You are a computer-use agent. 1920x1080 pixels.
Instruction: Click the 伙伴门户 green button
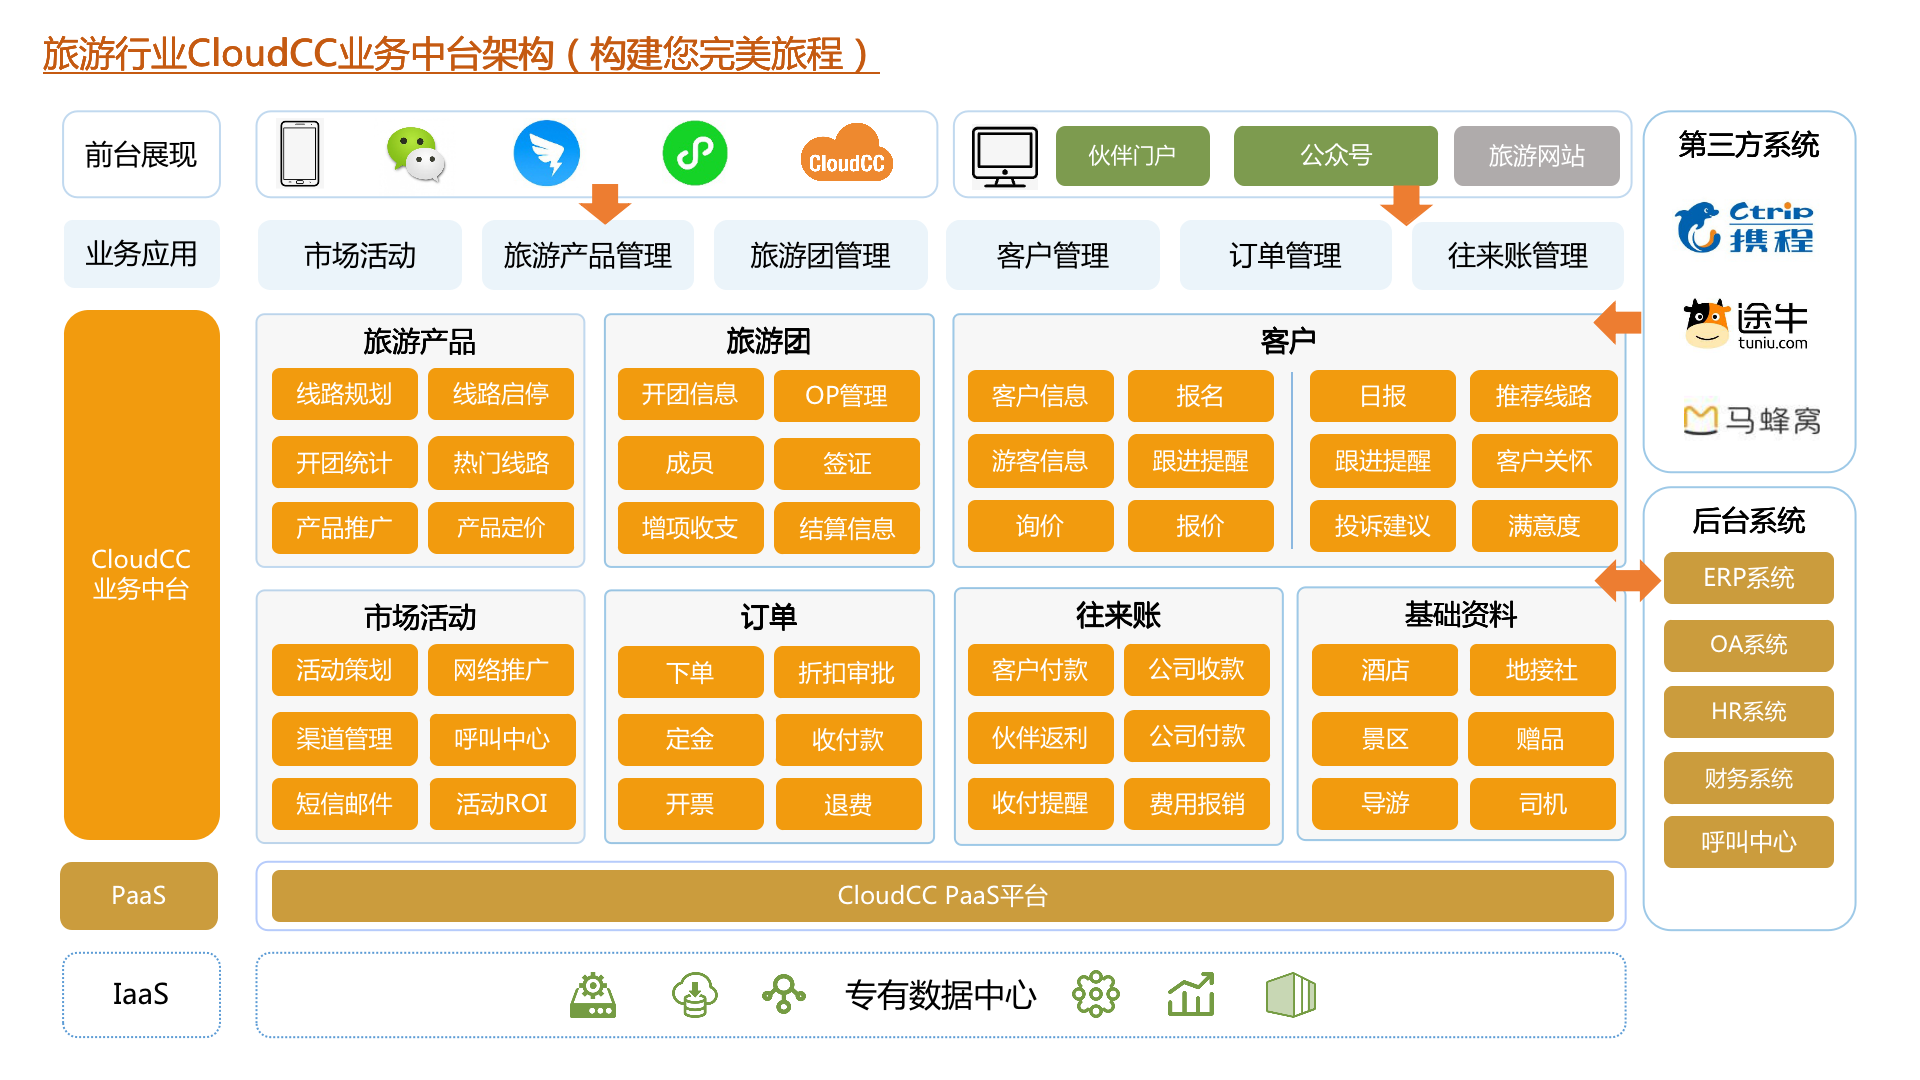tap(1132, 156)
